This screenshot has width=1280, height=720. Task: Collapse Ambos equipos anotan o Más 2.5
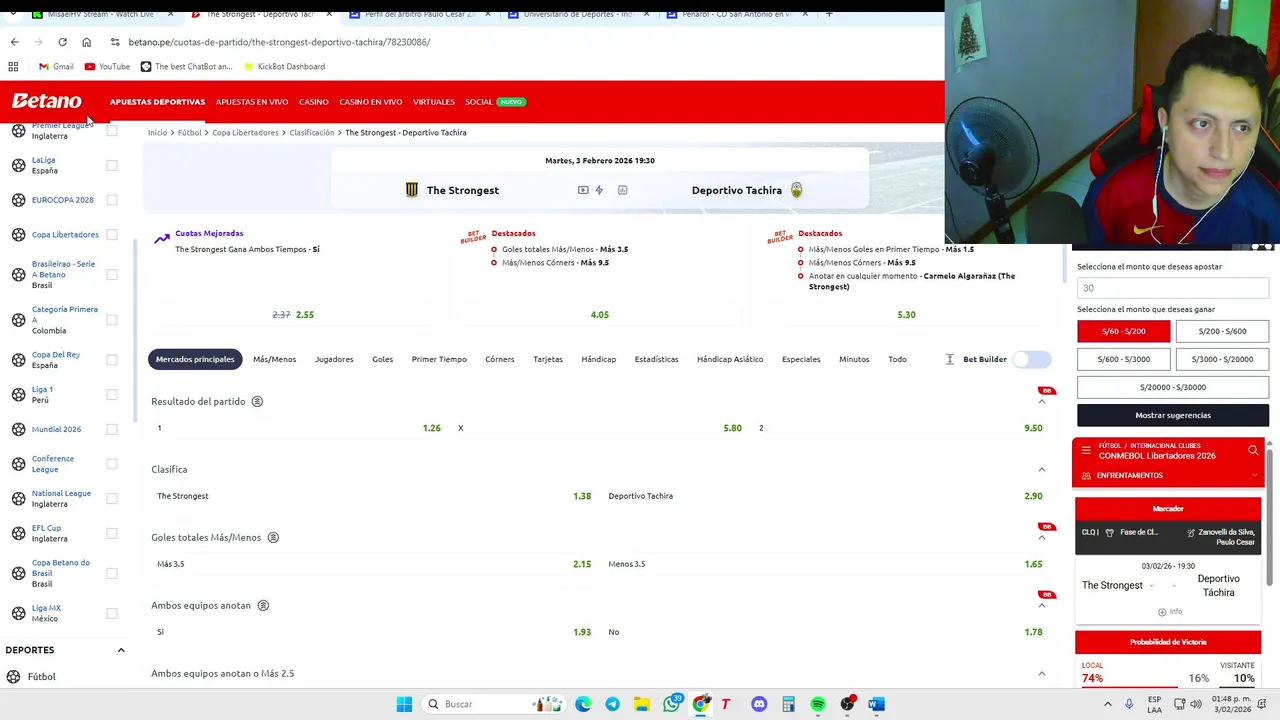click(1041, 673)
